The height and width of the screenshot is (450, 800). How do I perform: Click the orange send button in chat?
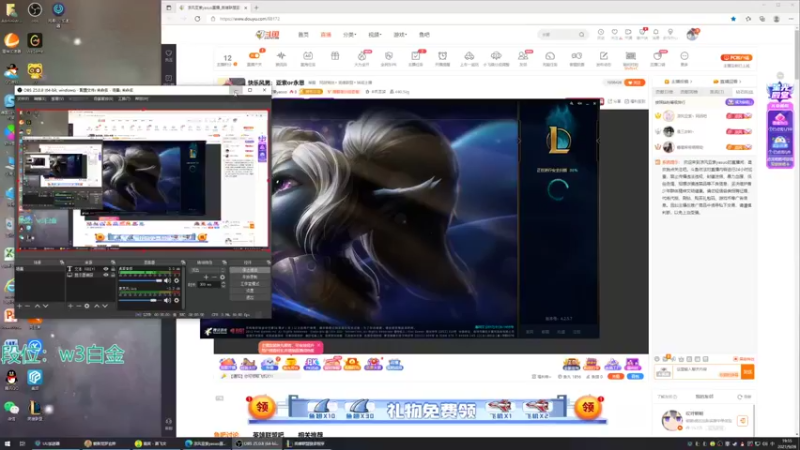(747, 372)
